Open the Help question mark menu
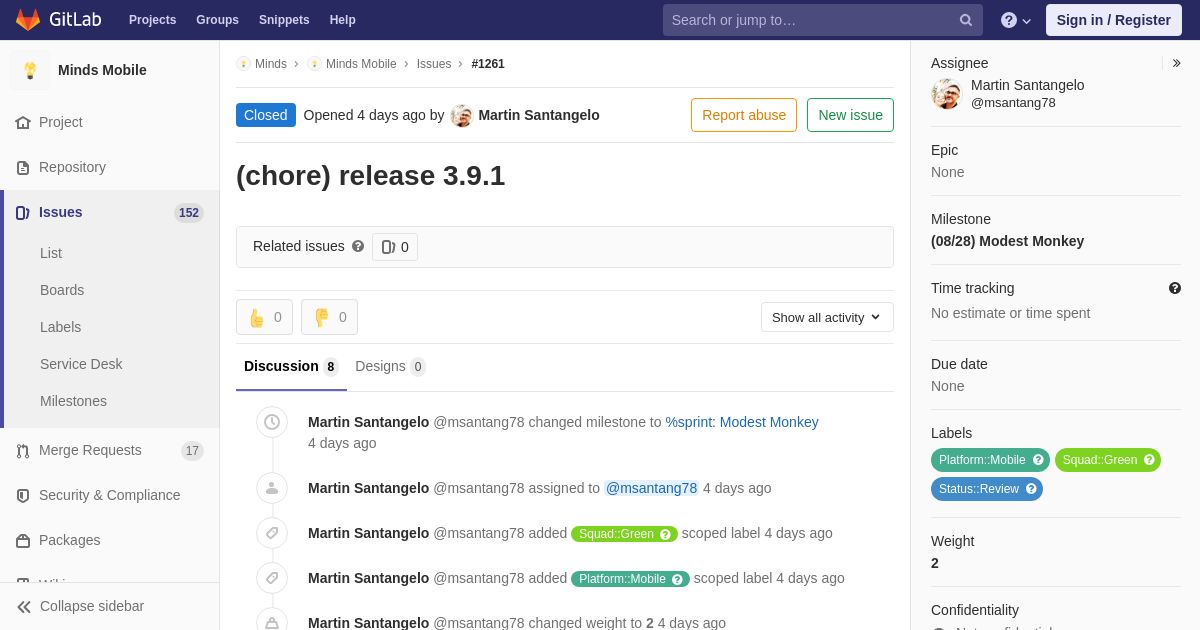Viewport: 1200px width, 630px height. (1016, 20)
